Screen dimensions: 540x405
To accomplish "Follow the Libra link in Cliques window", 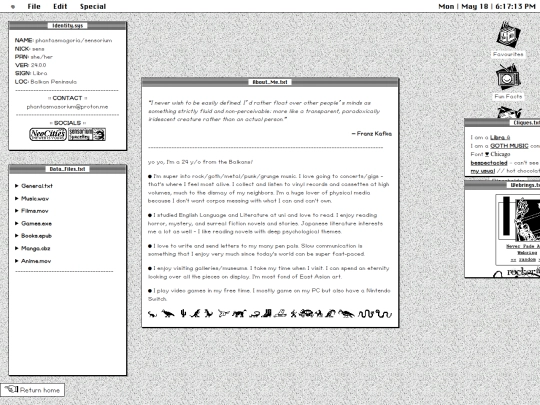I will [500, 137].
